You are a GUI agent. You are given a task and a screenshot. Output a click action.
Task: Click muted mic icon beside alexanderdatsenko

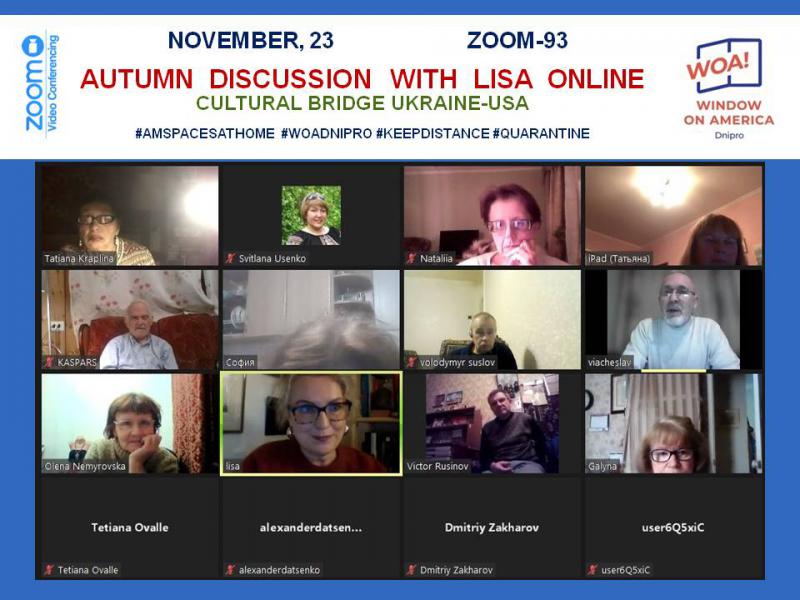231,570
